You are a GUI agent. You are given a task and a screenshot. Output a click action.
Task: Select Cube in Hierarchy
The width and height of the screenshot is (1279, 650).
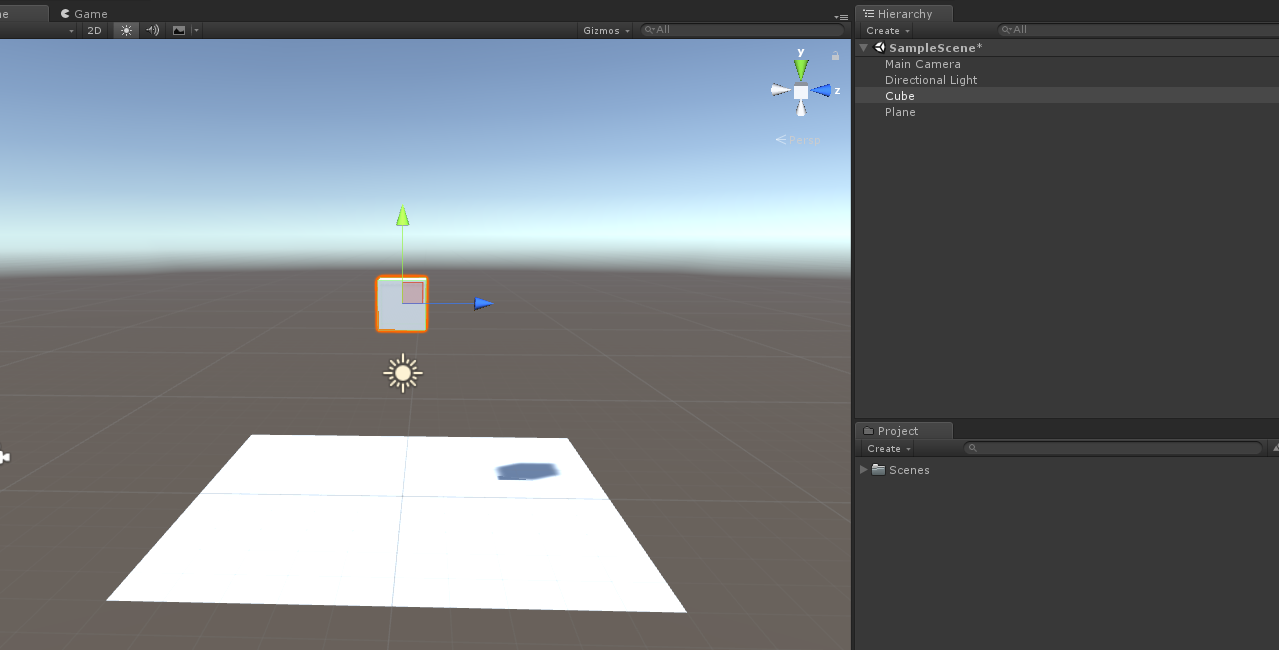coord(1067,96)
